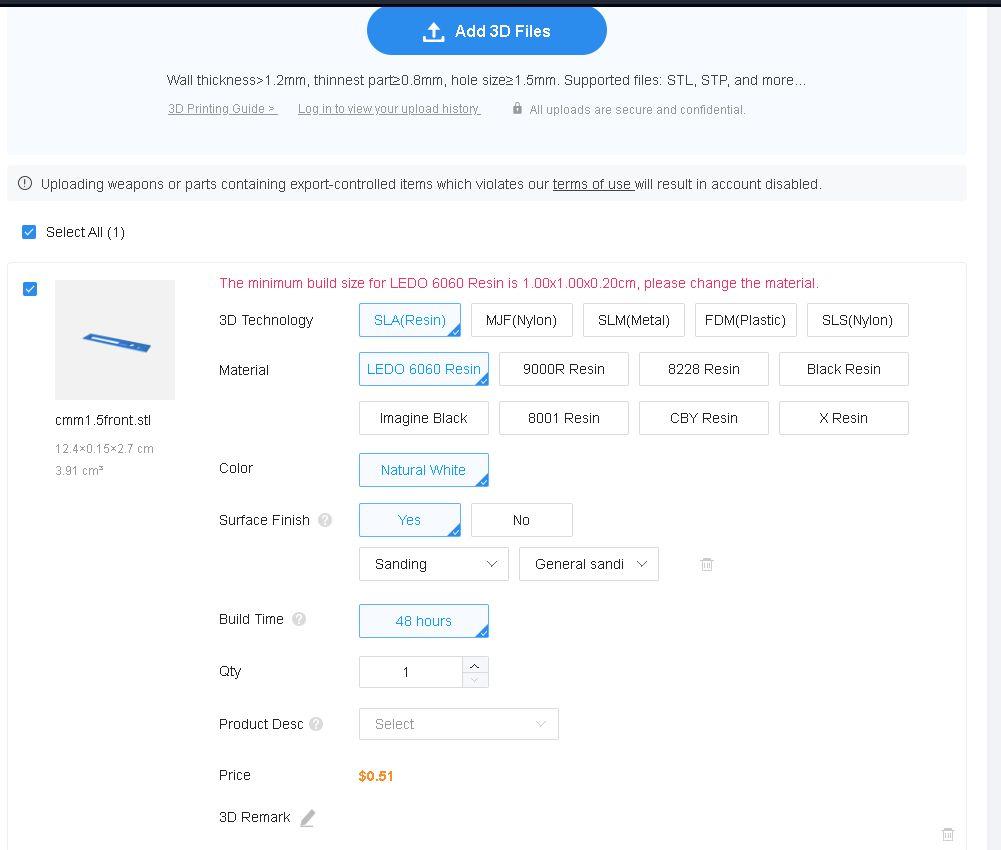Viewport: 1001px width, 850px height.
Task: Open the Product Desc Select dropdown
Action: 458,724
